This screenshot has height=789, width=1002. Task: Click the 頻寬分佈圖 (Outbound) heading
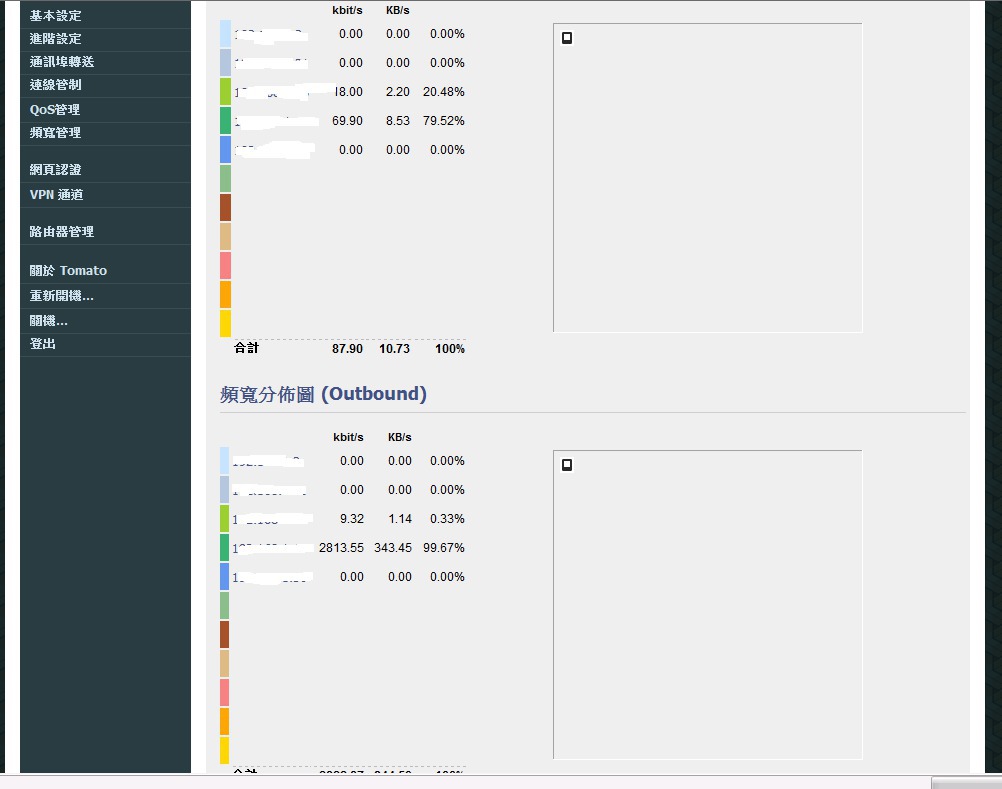pyautogui.click(x=323, y=394)
